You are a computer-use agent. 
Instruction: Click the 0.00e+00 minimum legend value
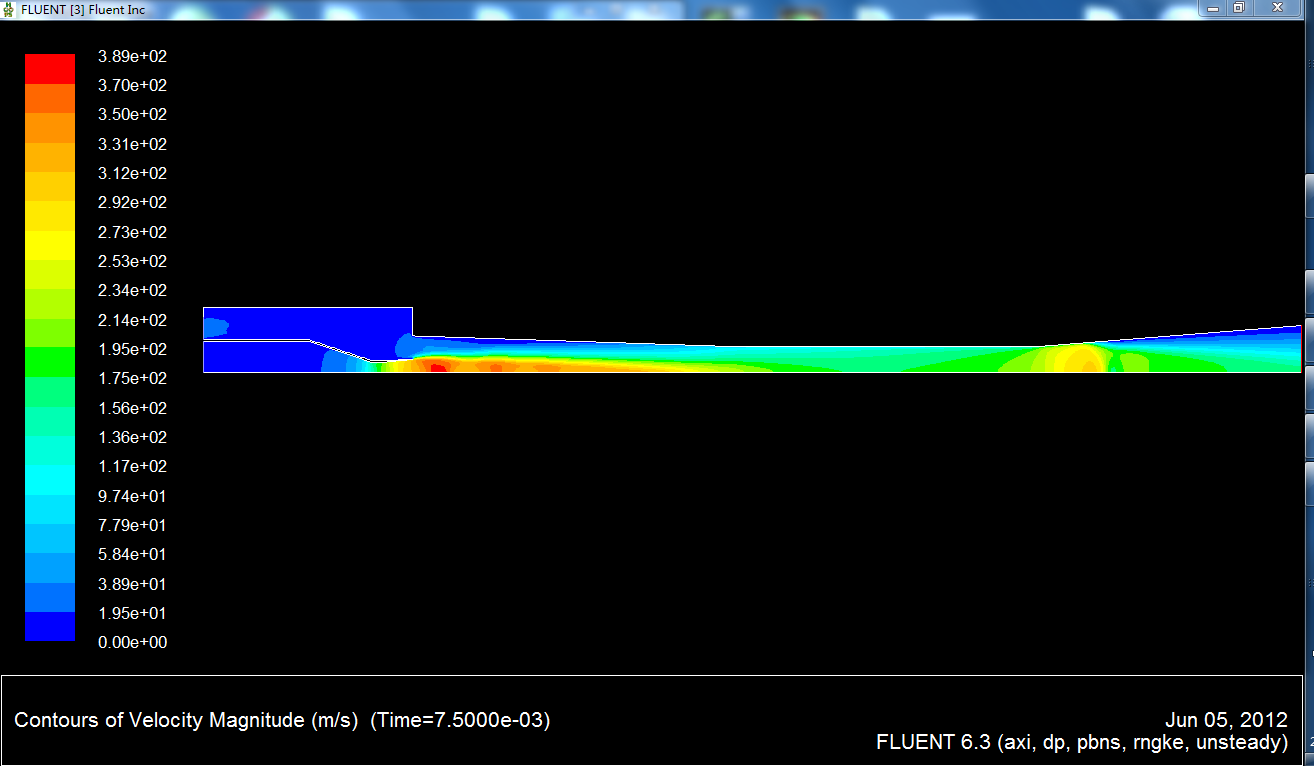[132, 642]
